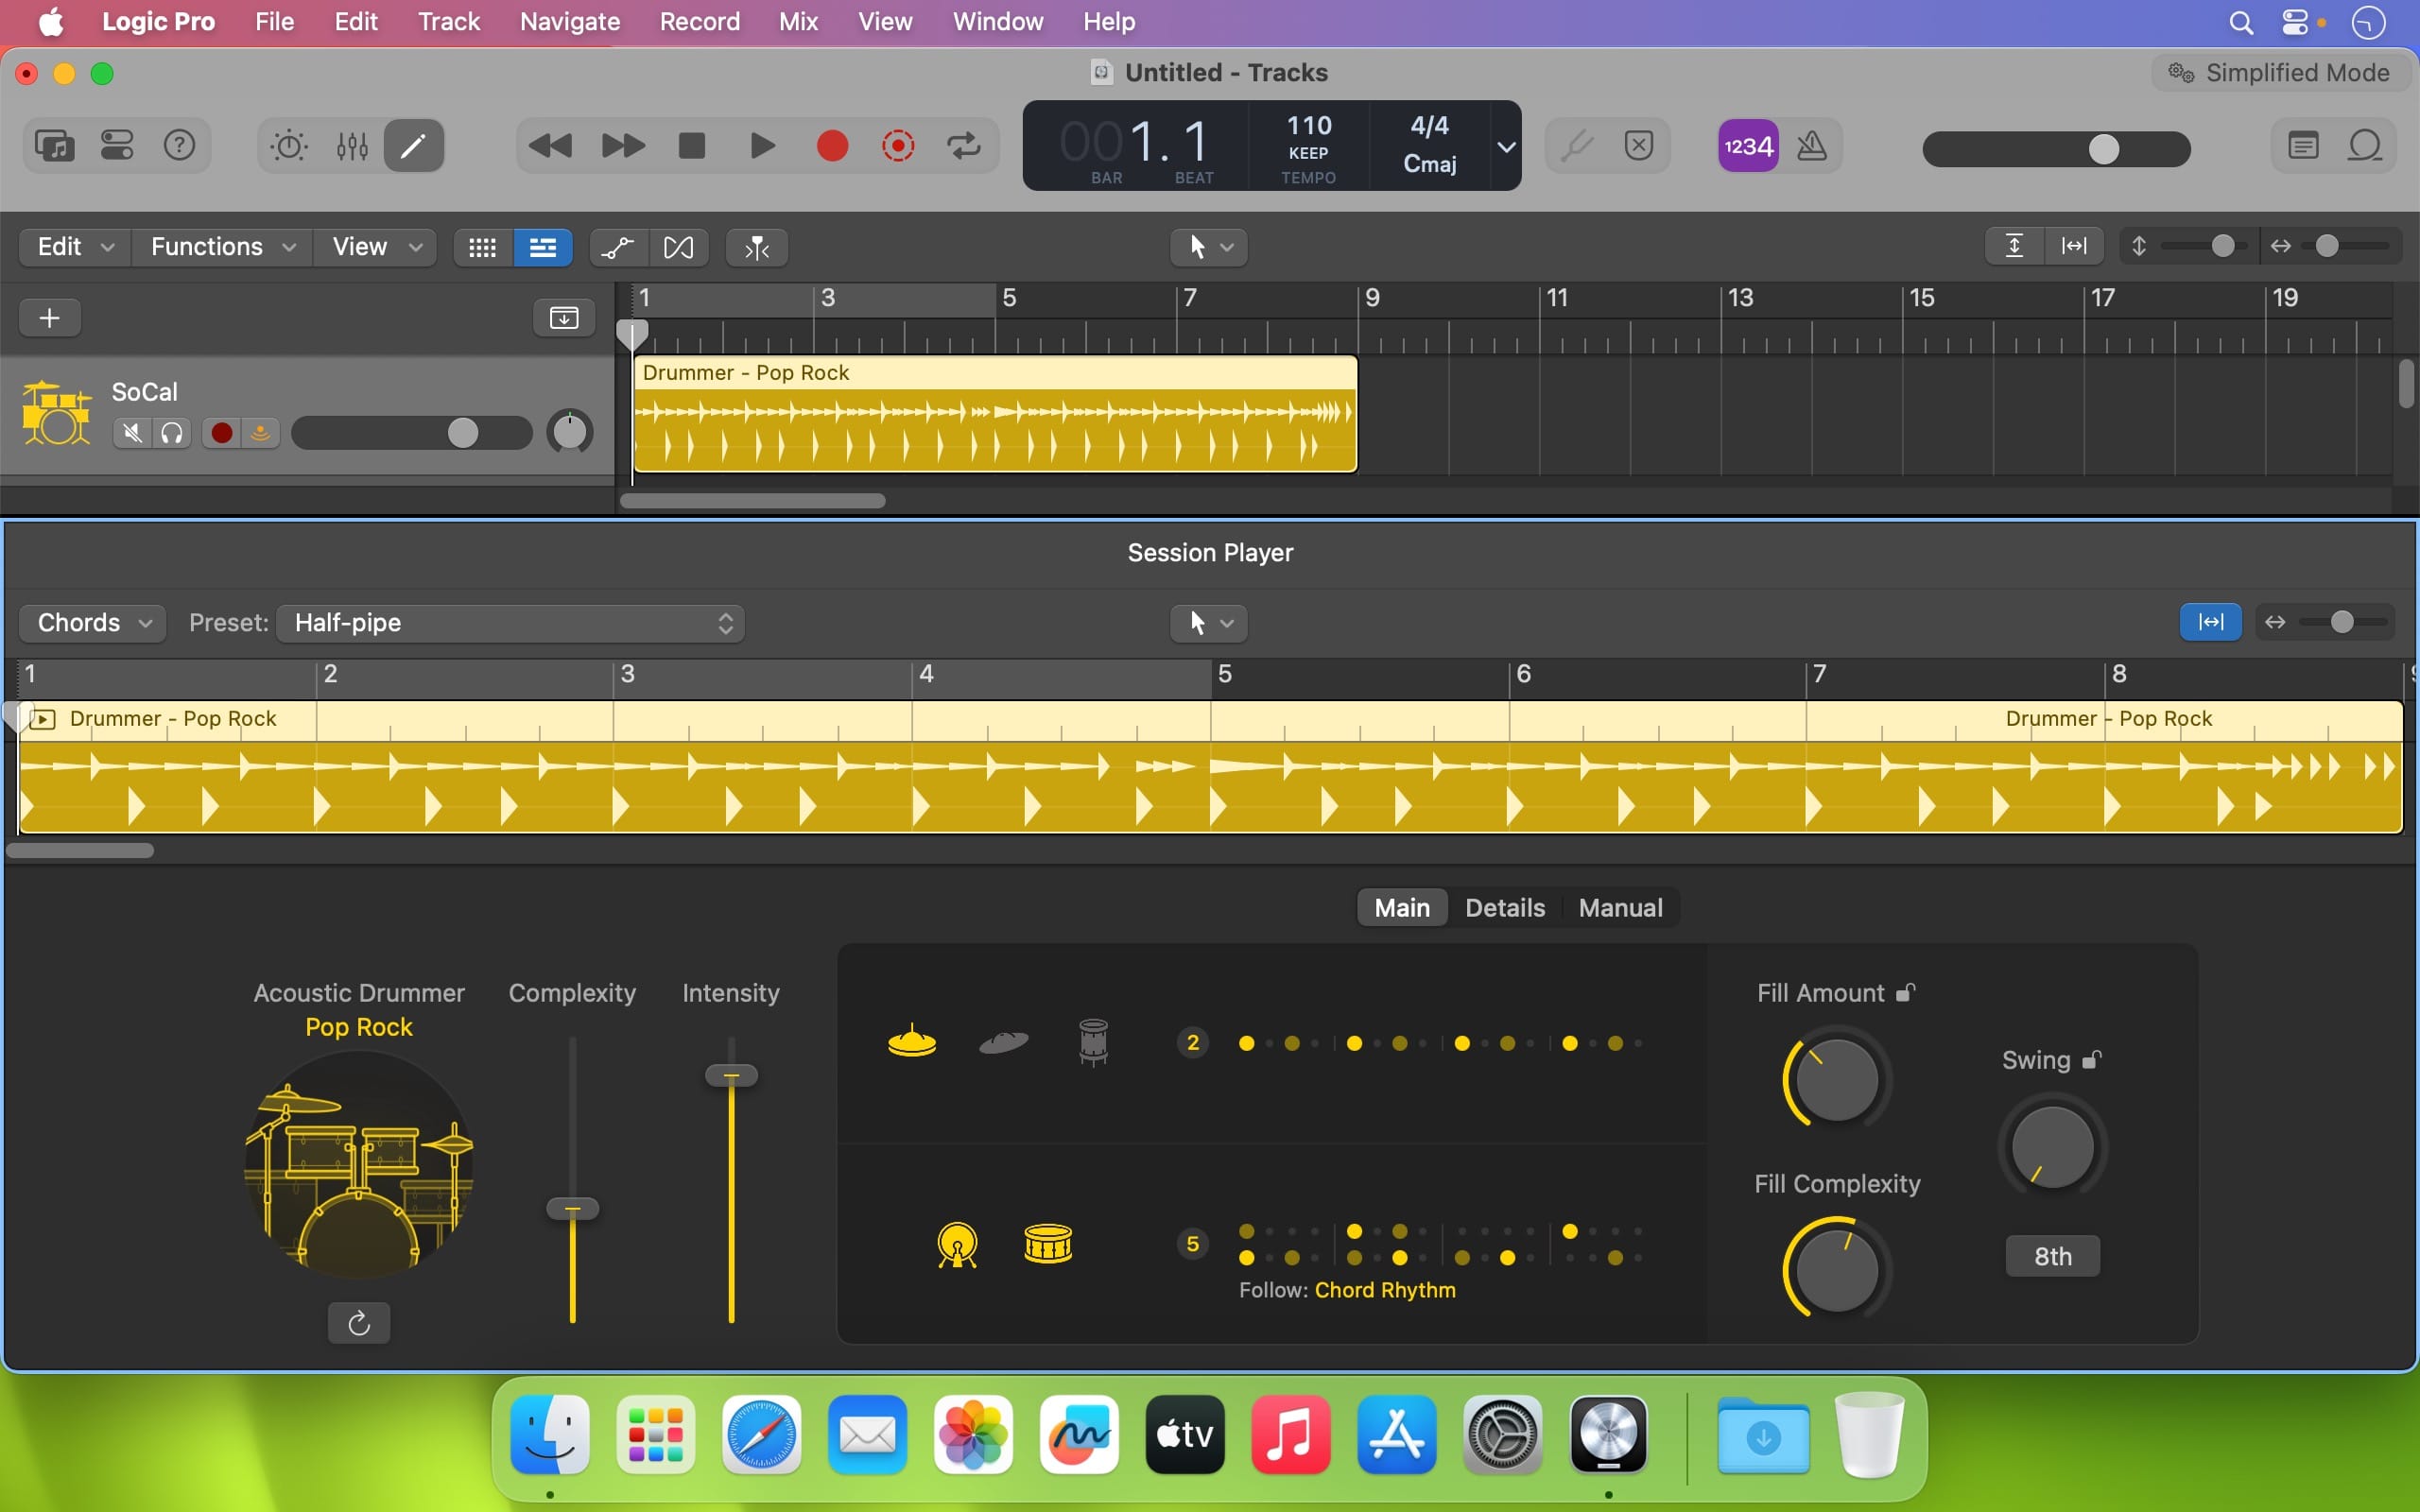Open the Functions dropdown menu

coord(223,247)
